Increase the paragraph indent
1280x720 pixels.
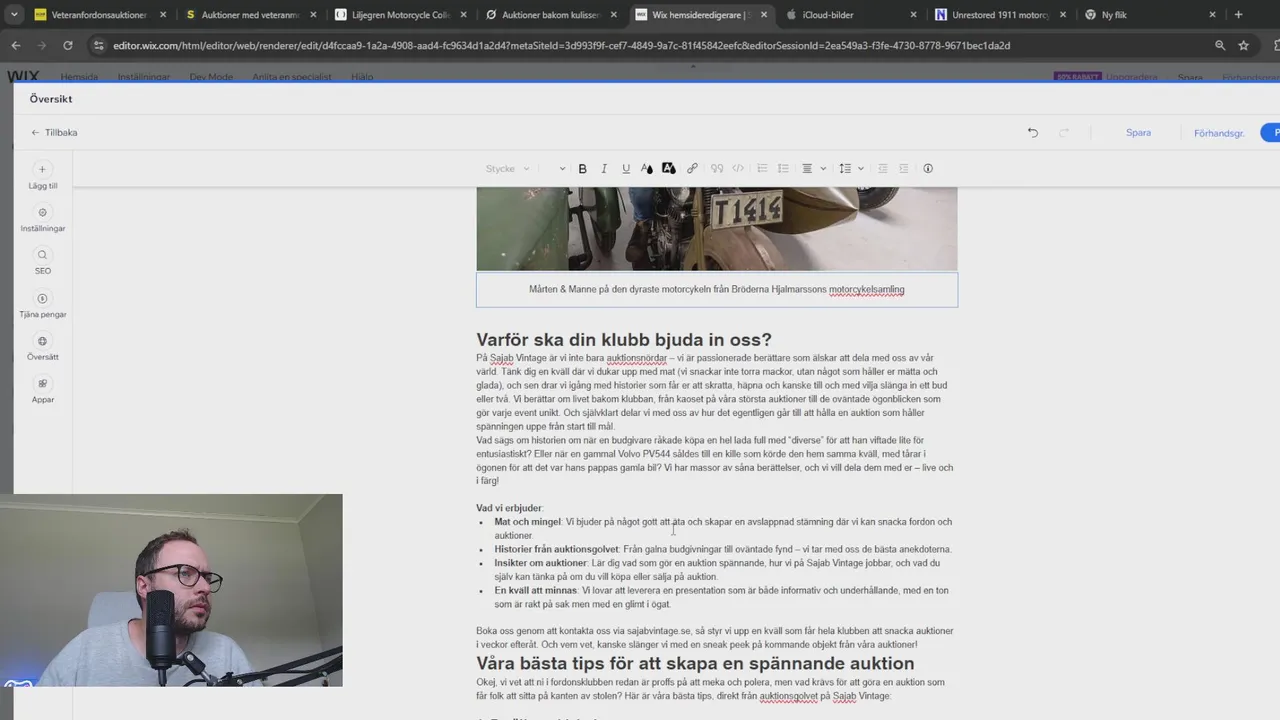point(904,169)
